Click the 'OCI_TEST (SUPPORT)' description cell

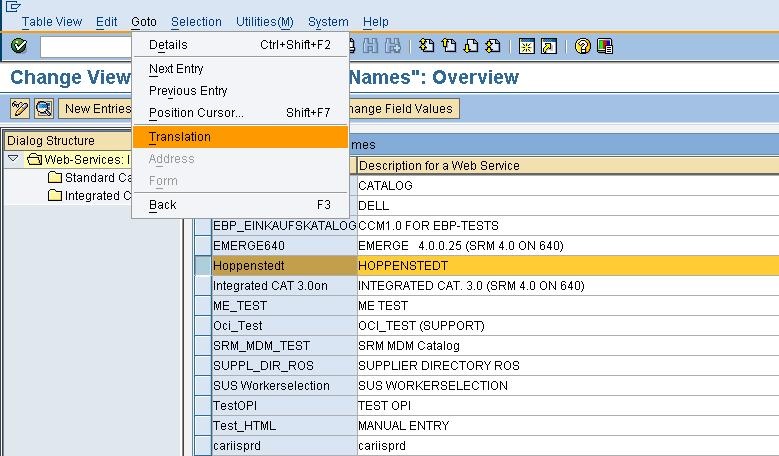[568, 325]
